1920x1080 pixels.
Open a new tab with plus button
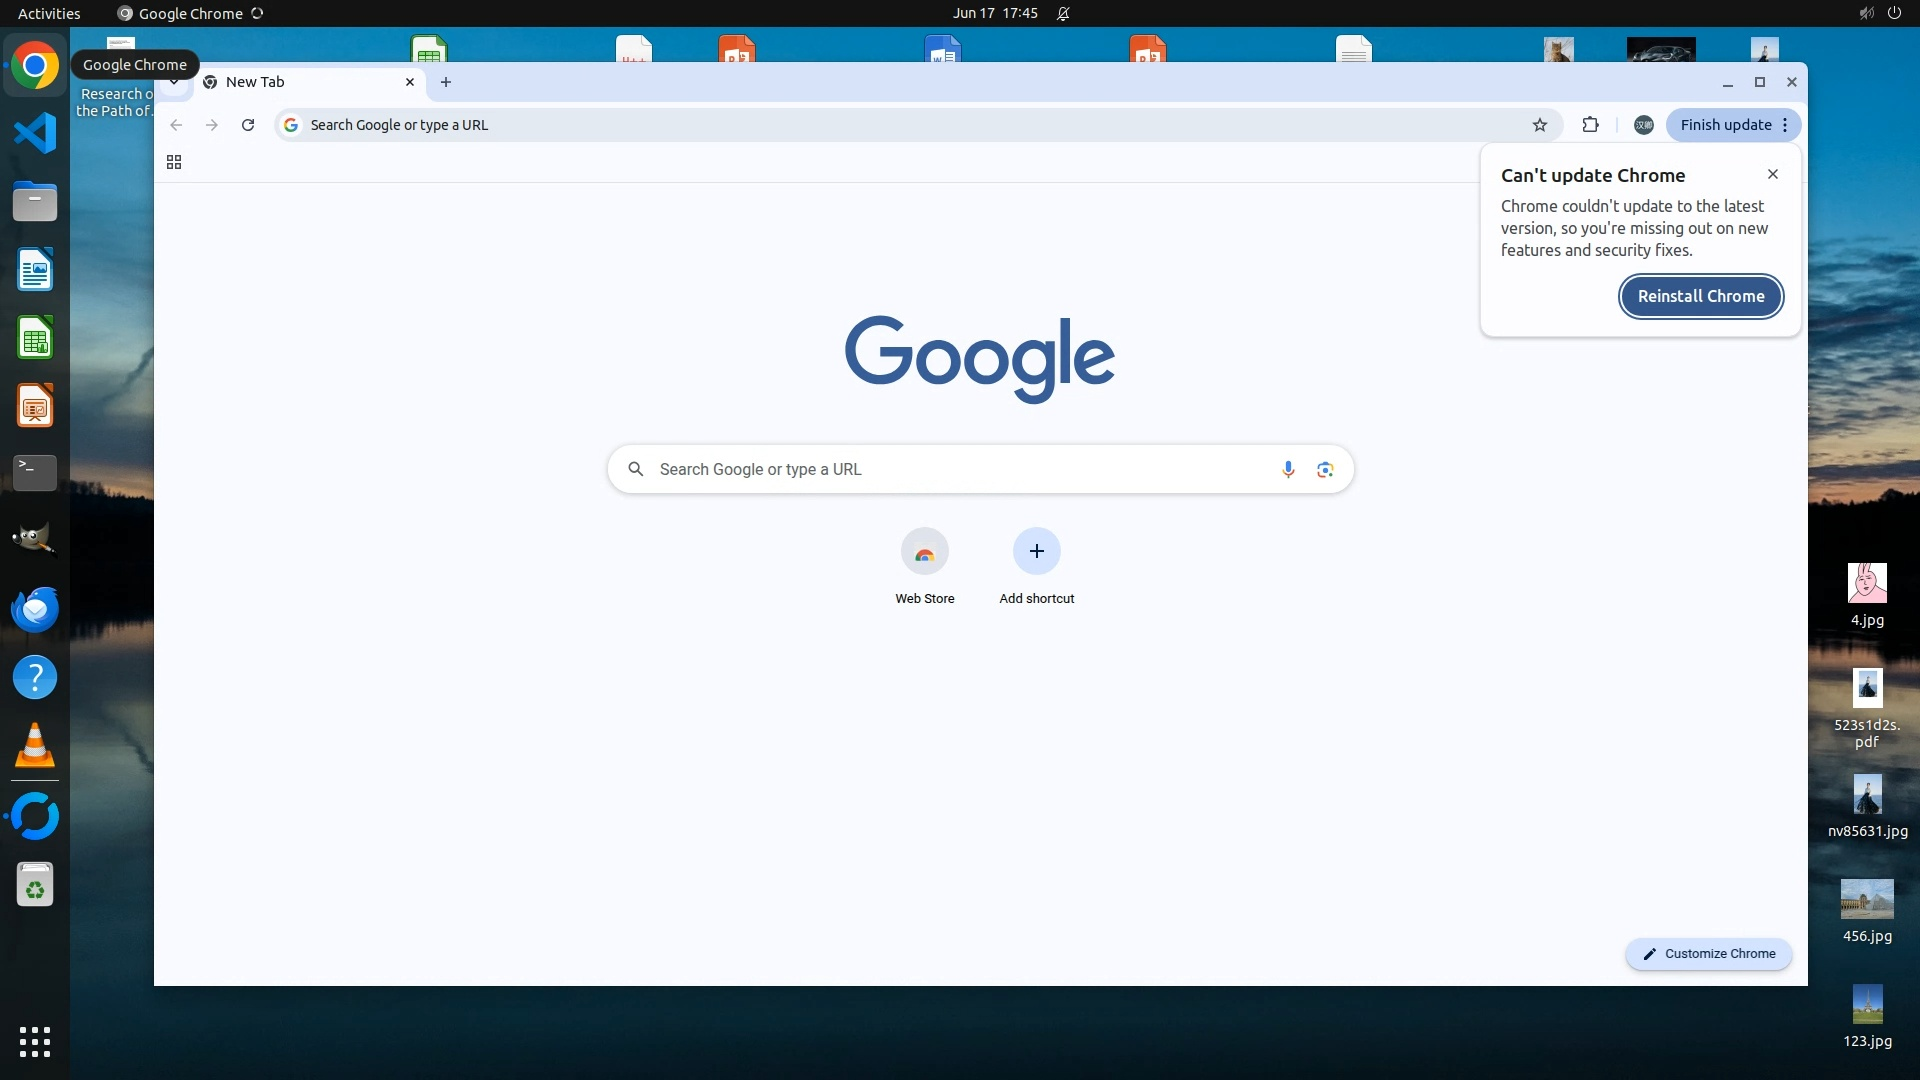446,82
